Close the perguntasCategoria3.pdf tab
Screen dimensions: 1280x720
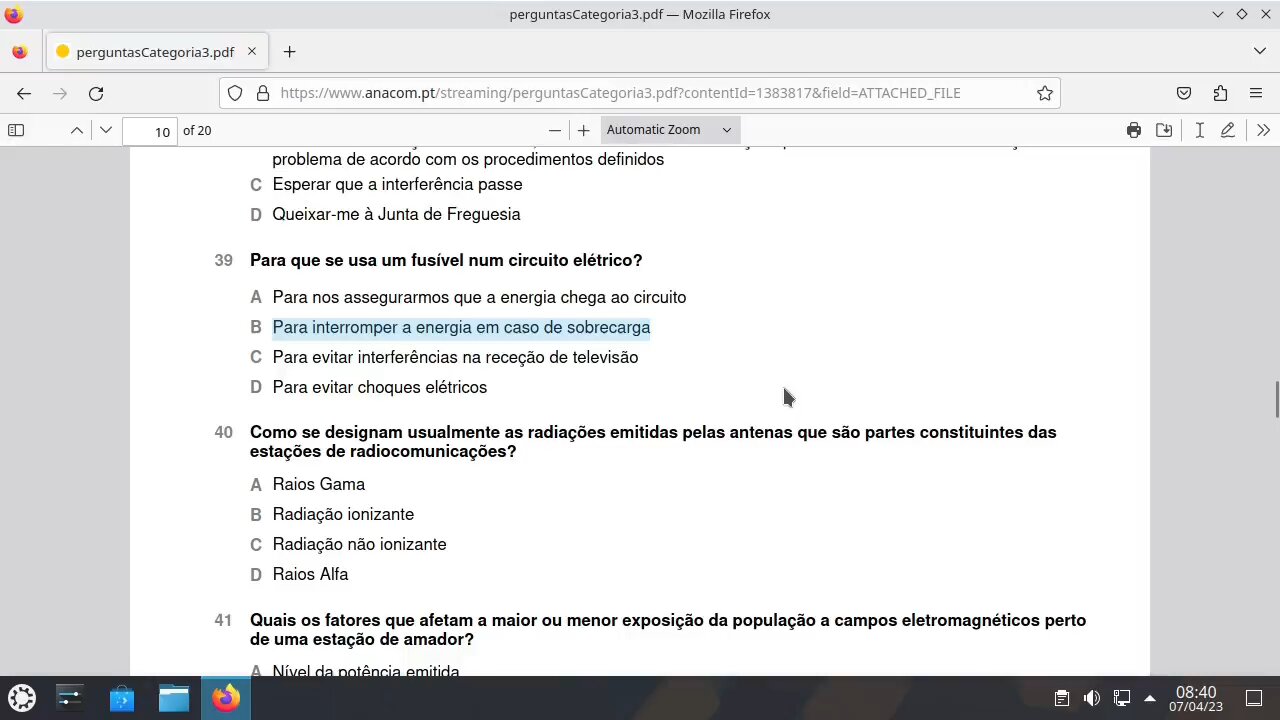pyautogui.click(x=252, y=52)
